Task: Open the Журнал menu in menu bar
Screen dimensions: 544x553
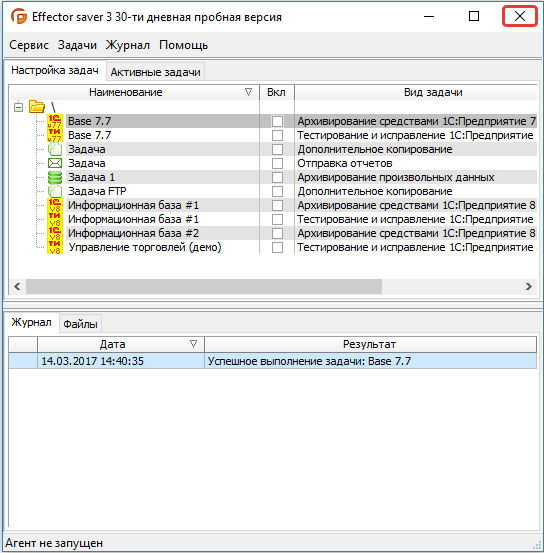Action: pos(128,45)
